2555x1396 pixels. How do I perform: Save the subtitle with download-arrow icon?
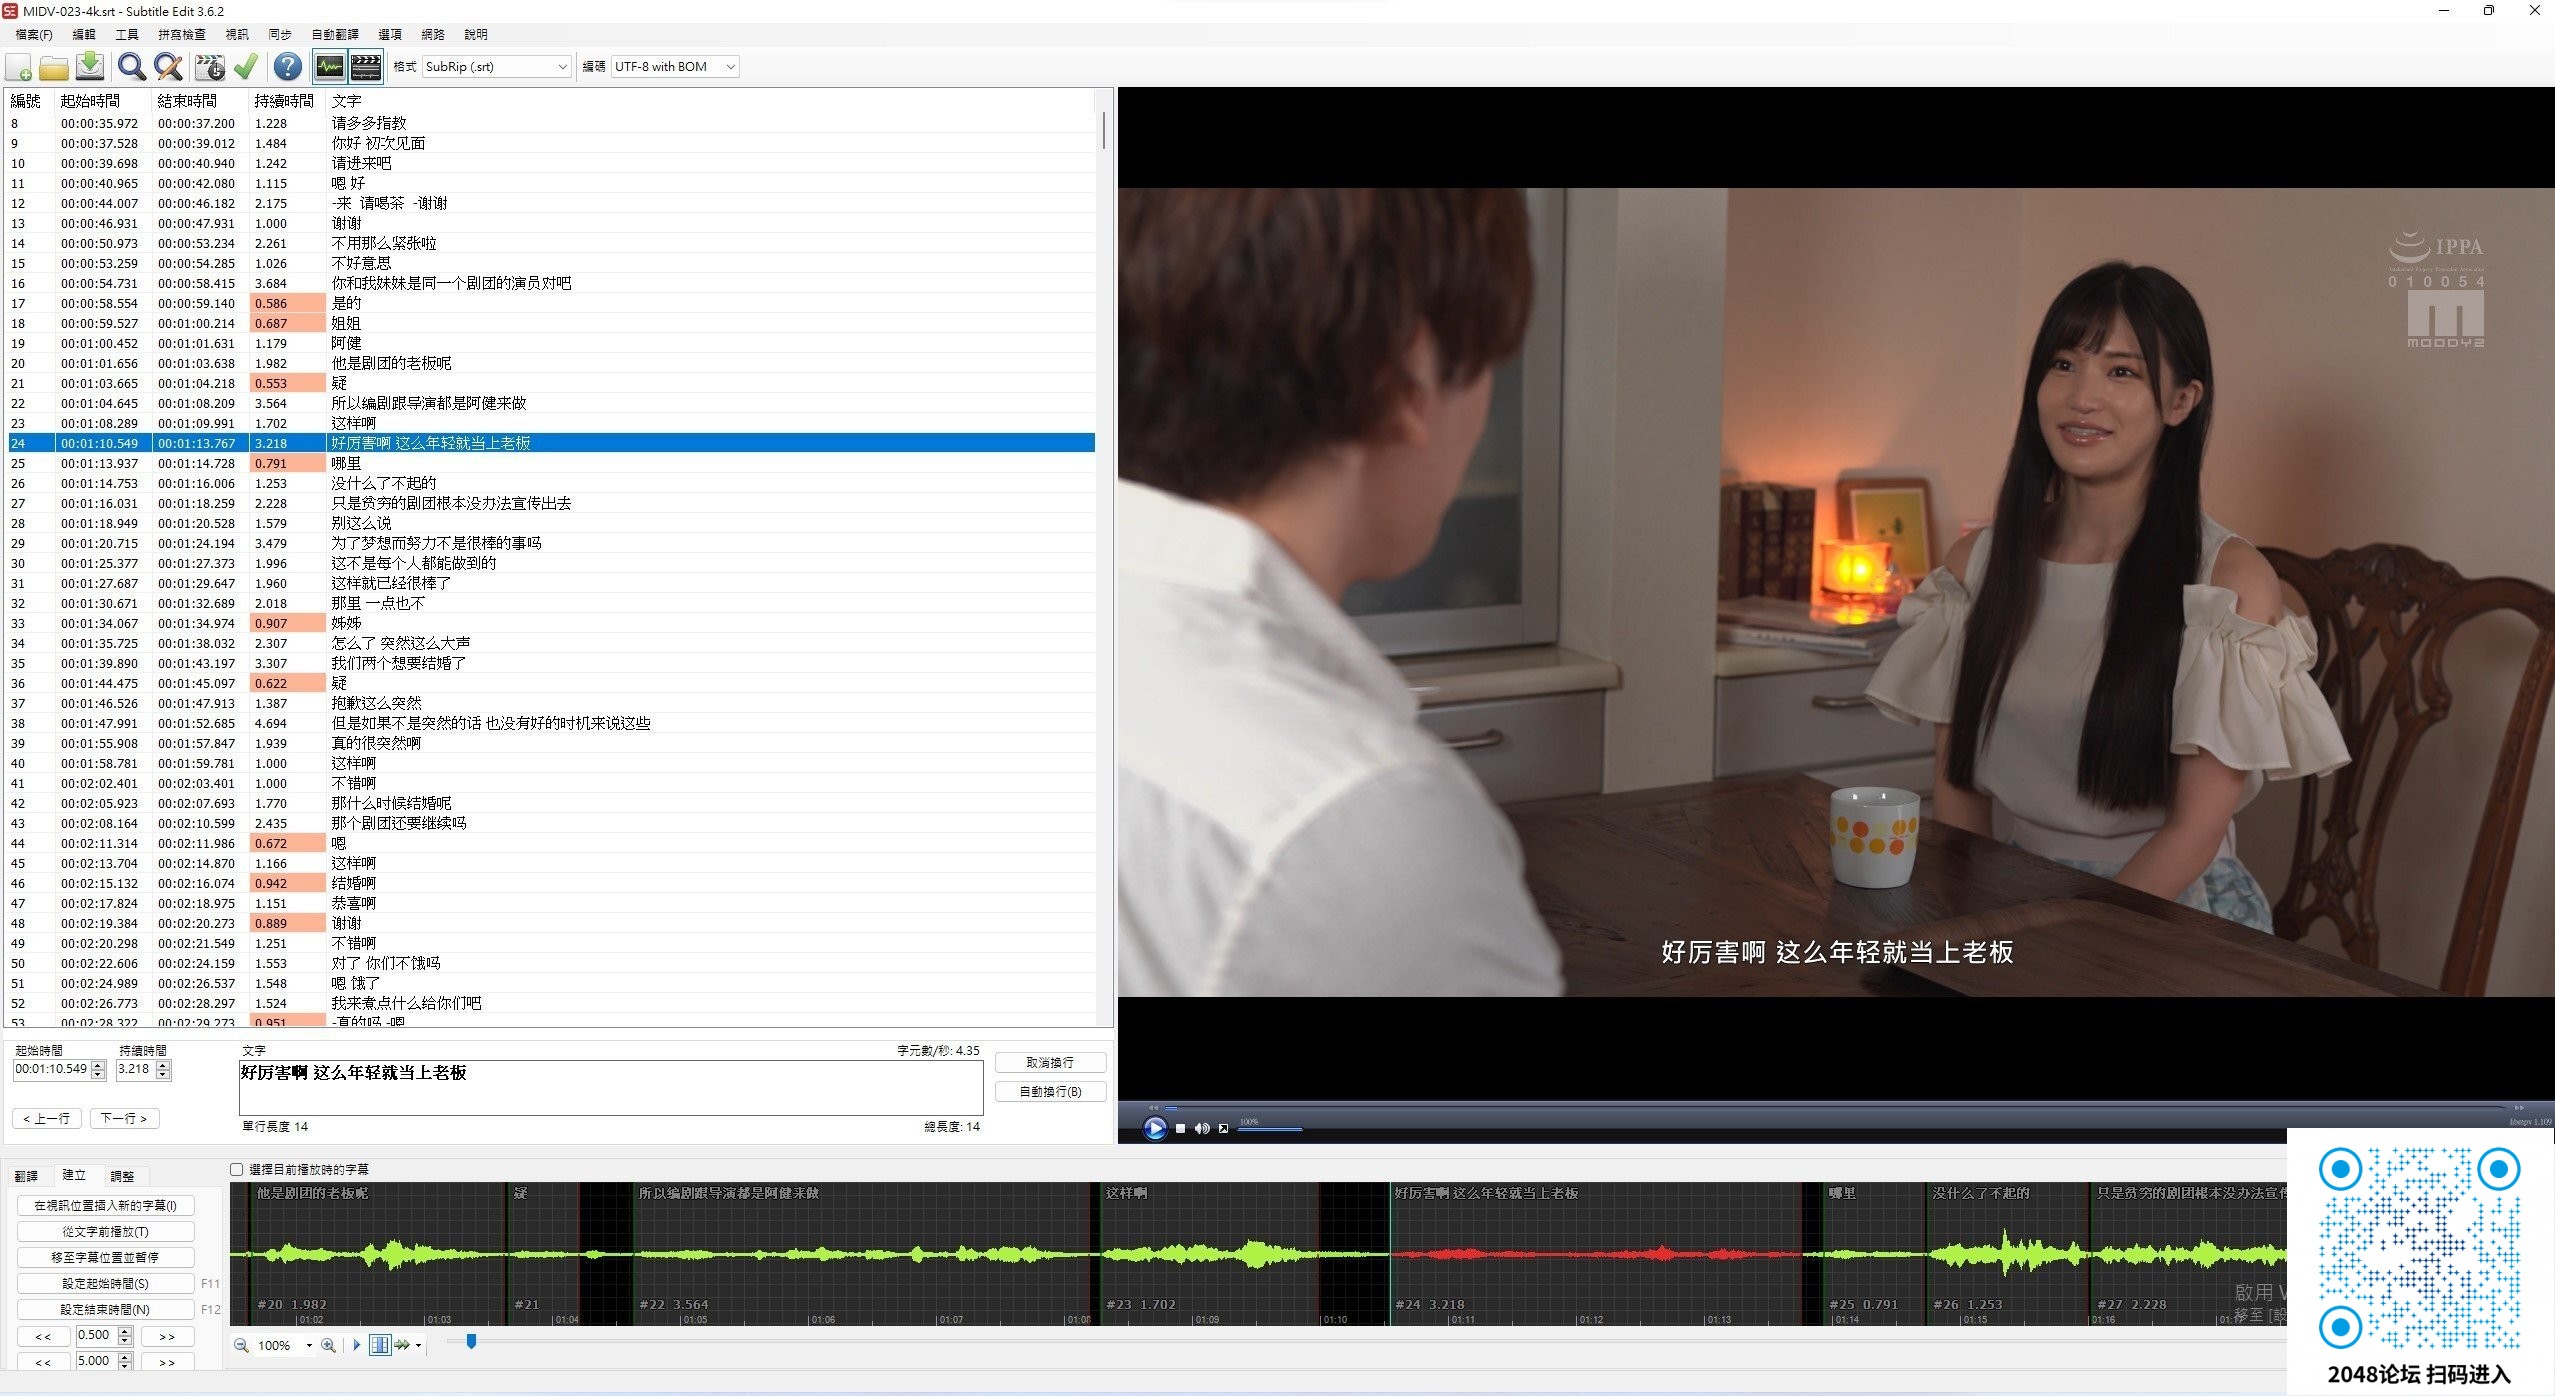pyautogui.click(x=89, y=67)
